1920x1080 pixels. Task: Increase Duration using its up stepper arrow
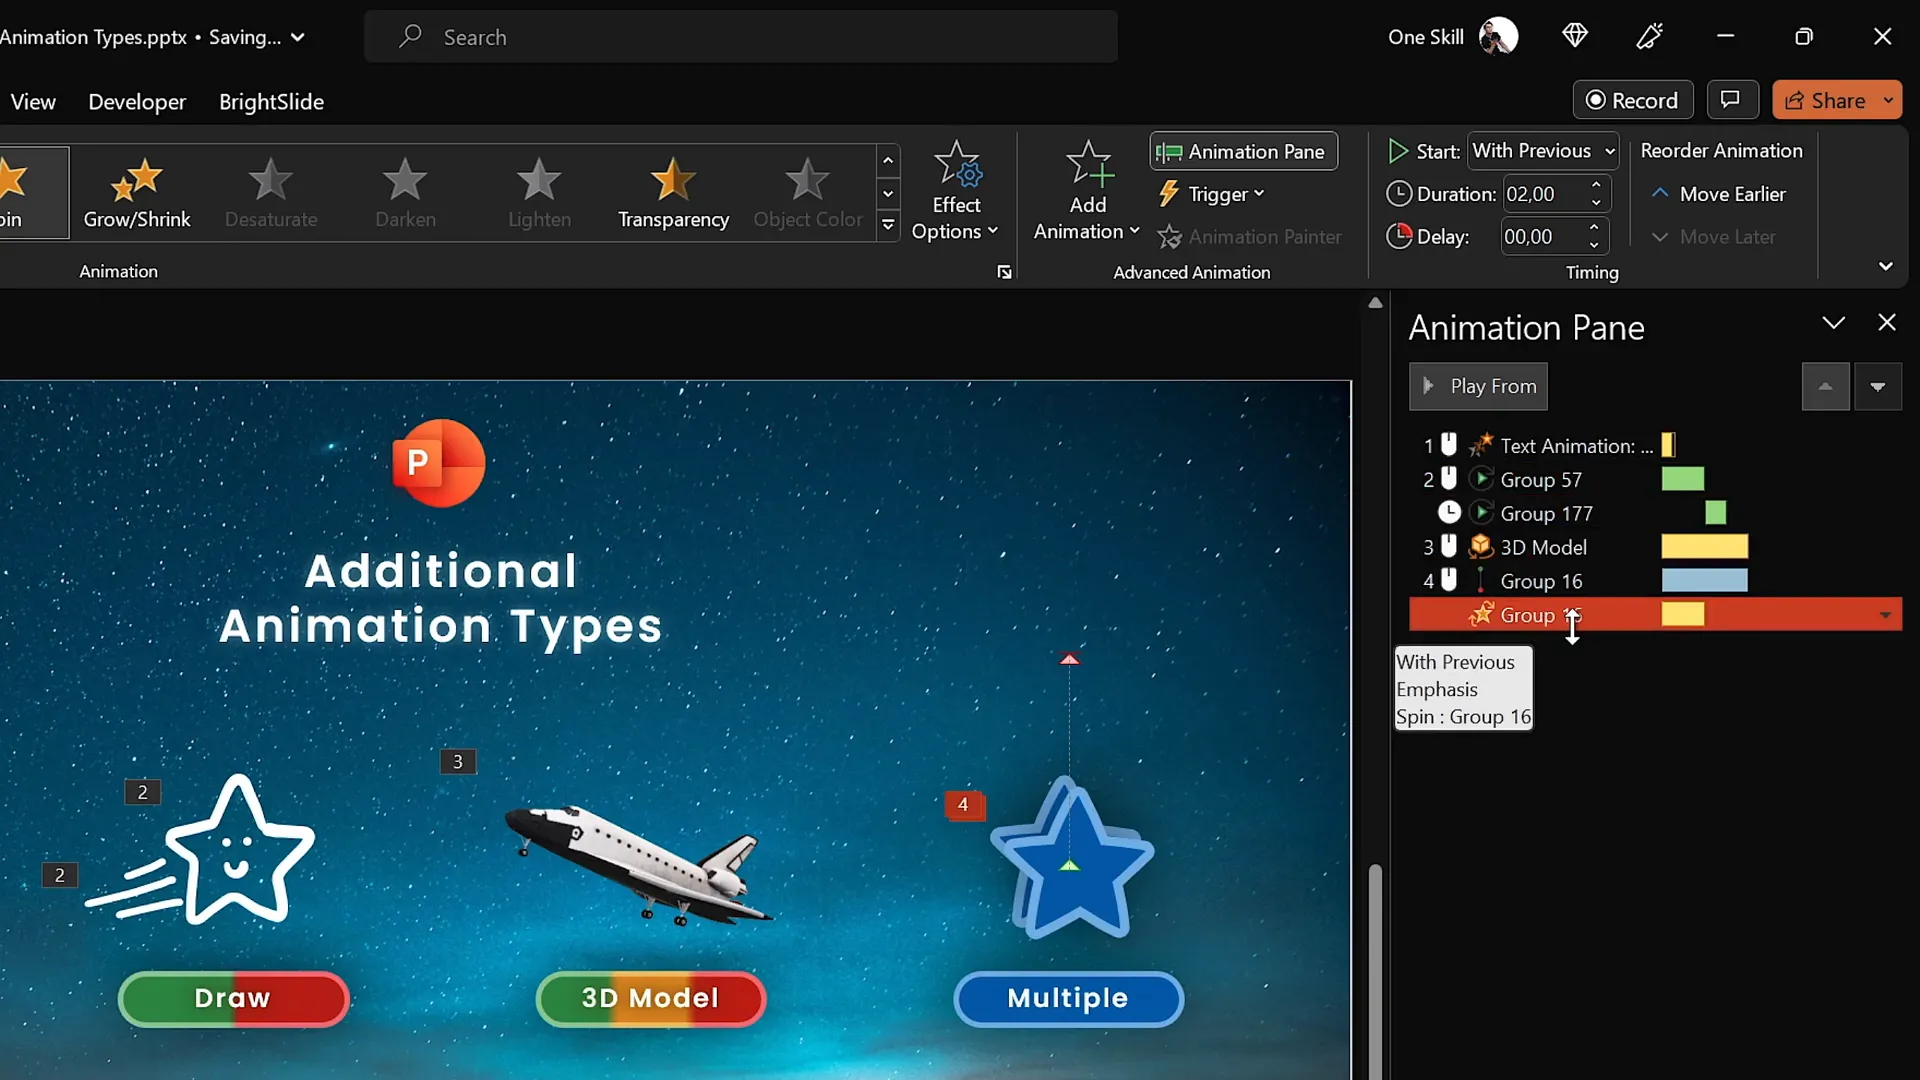1596,186
